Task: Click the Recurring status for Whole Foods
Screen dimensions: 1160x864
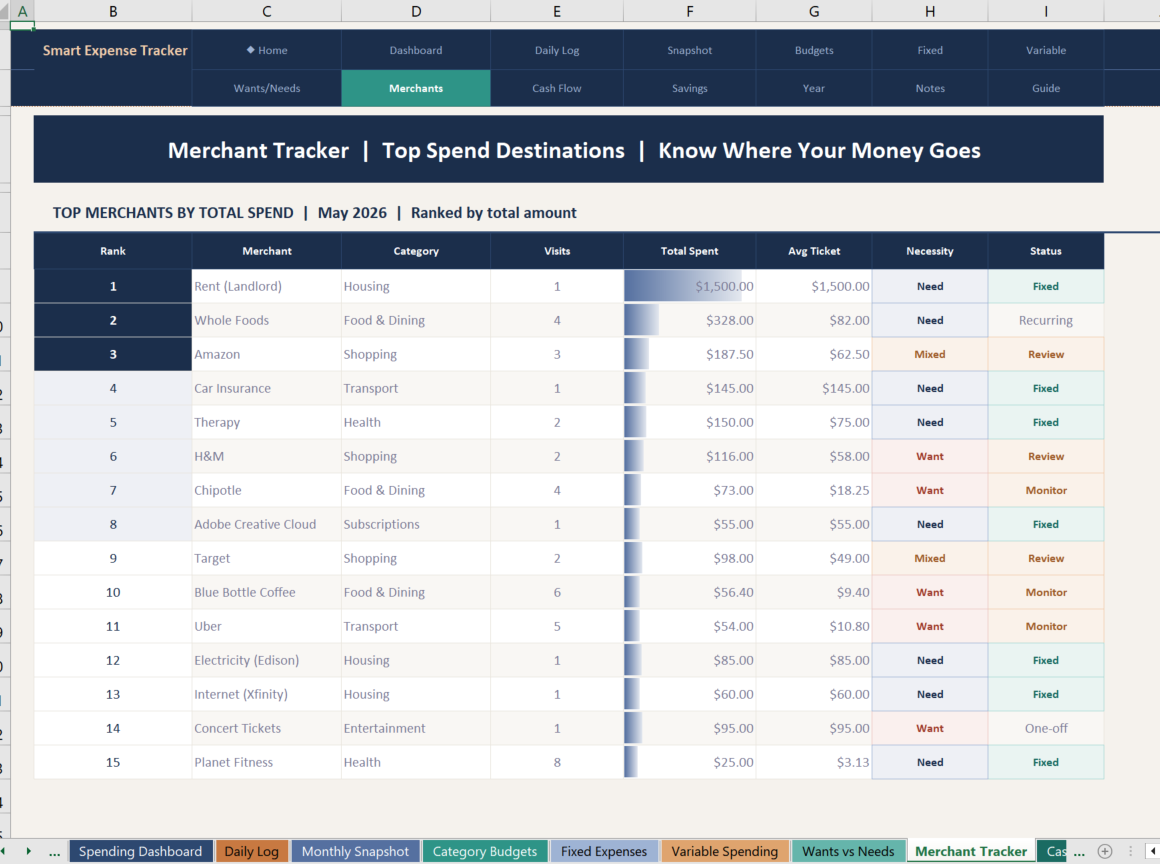Action: click(x=1046, y=320)
